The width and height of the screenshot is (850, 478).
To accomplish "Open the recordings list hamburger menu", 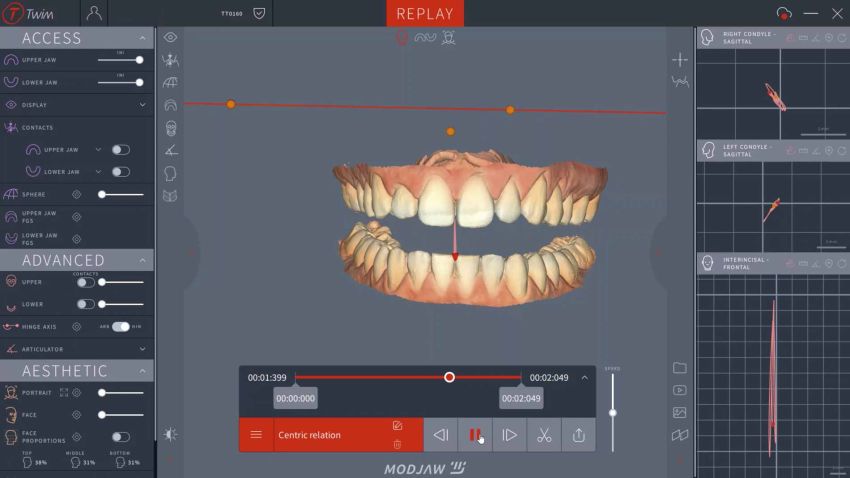I will [x=256, y=435].
